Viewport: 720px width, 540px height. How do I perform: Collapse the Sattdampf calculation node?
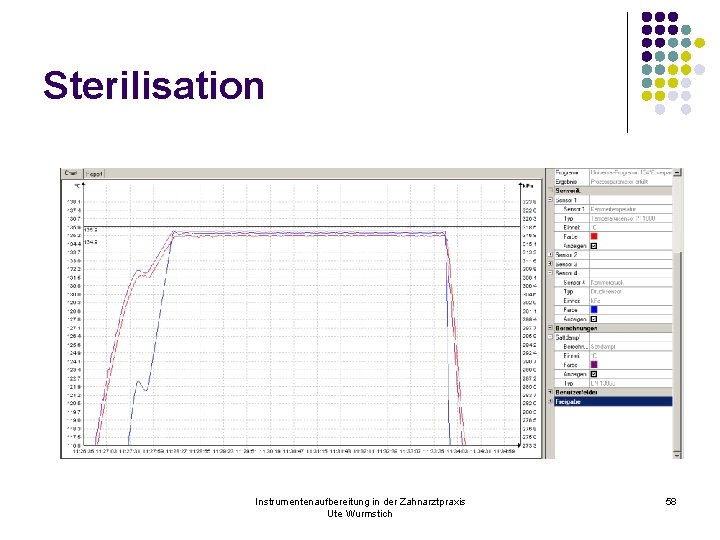pyautogui.click(x=550, y=337)
